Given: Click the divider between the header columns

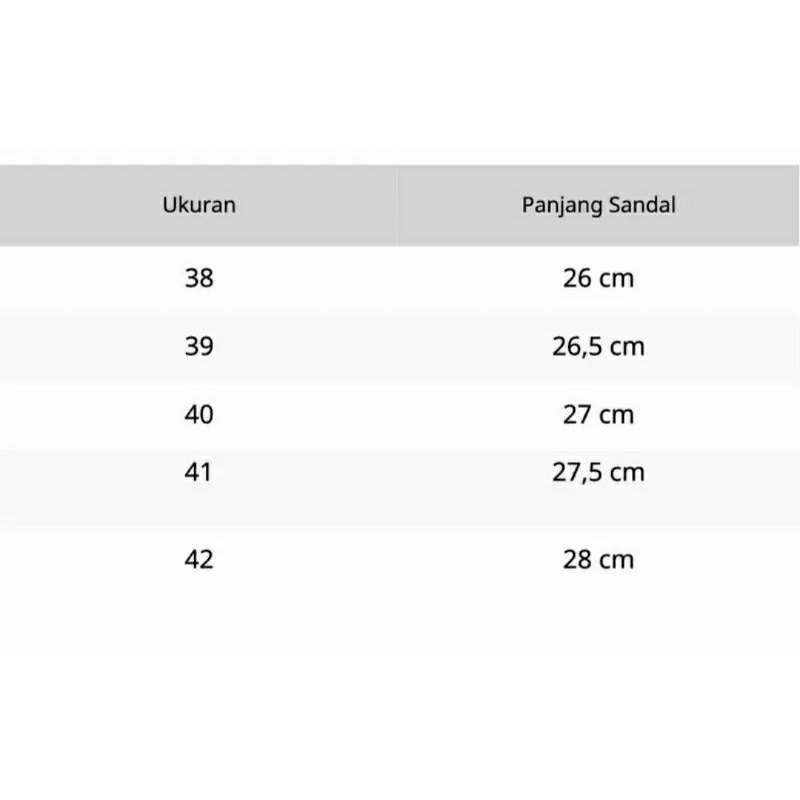Looking at the screenshot, I should tap(398, 206).
